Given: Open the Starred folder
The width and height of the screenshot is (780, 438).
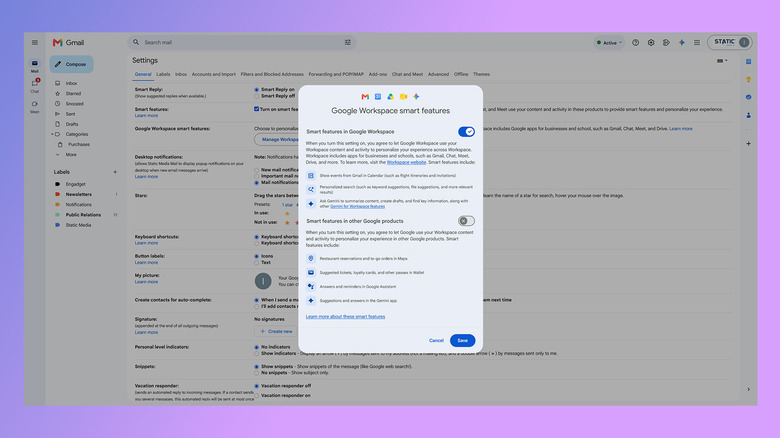Looking at the screenshot, I should tap(73, 94).
